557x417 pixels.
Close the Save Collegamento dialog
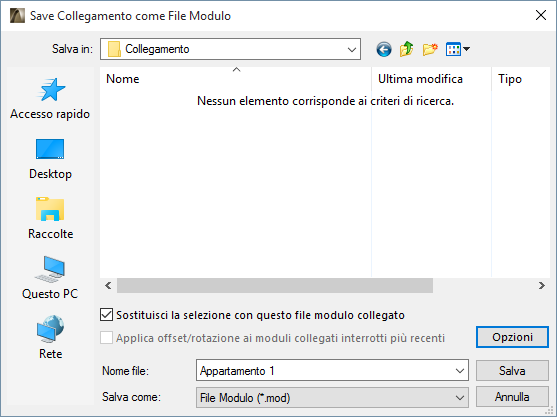[541, 15]
